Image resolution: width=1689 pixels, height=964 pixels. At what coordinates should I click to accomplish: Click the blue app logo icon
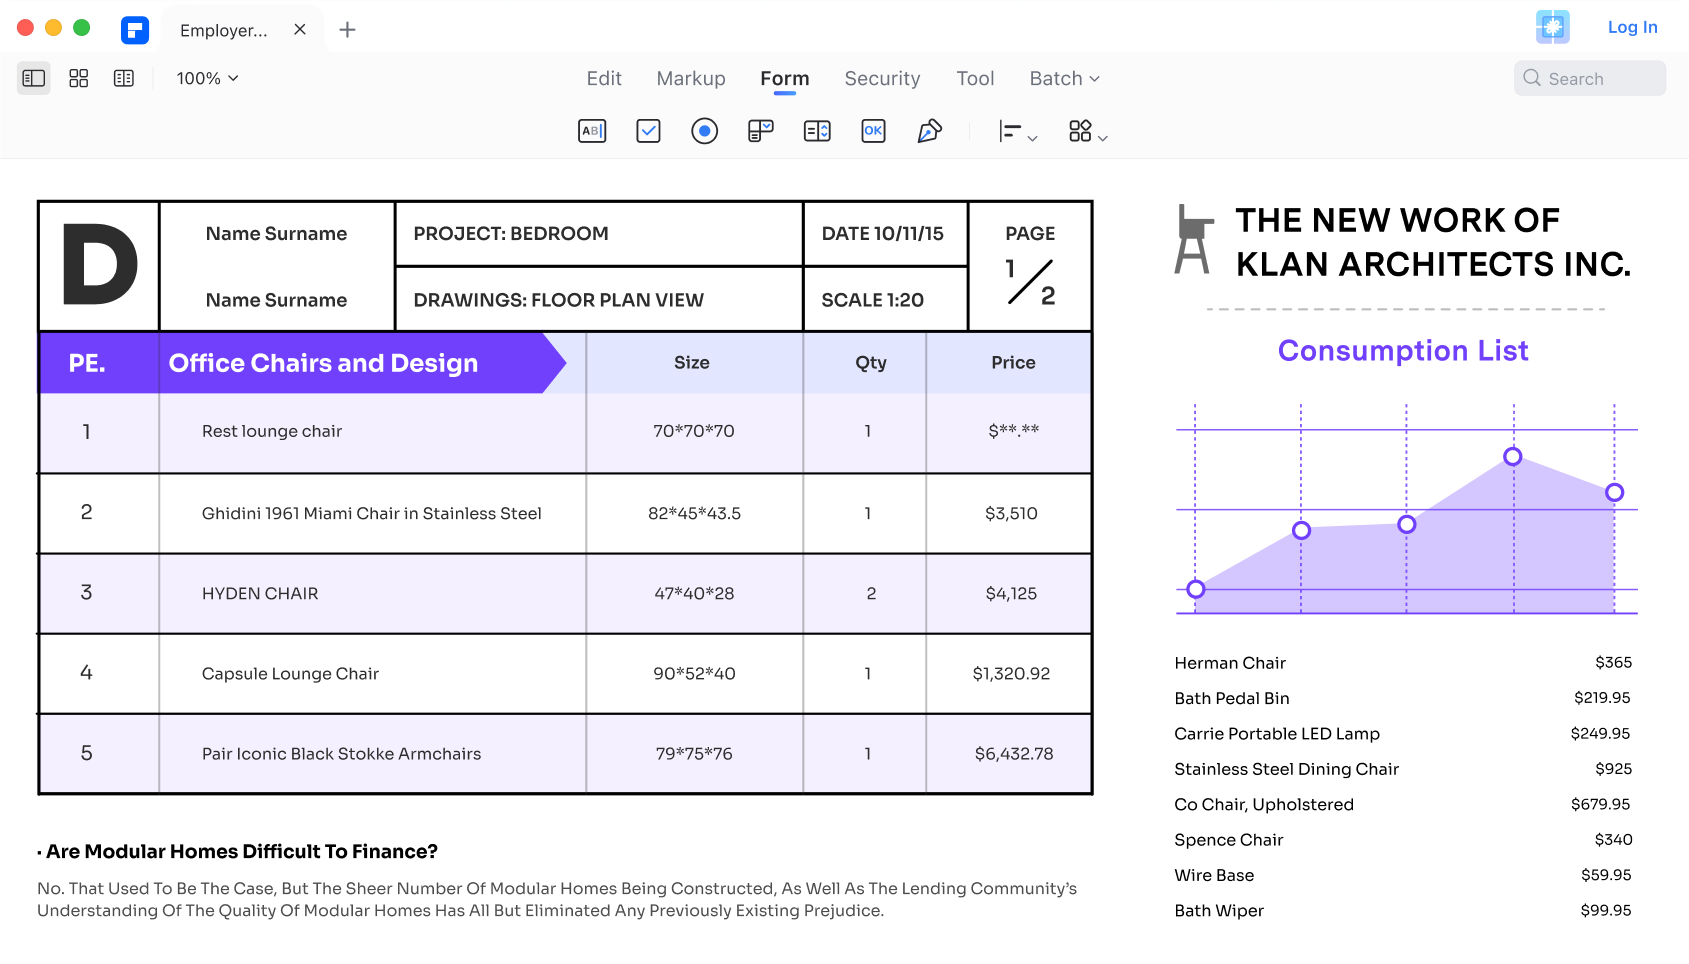pyautogui.click(x=135, y=30)
